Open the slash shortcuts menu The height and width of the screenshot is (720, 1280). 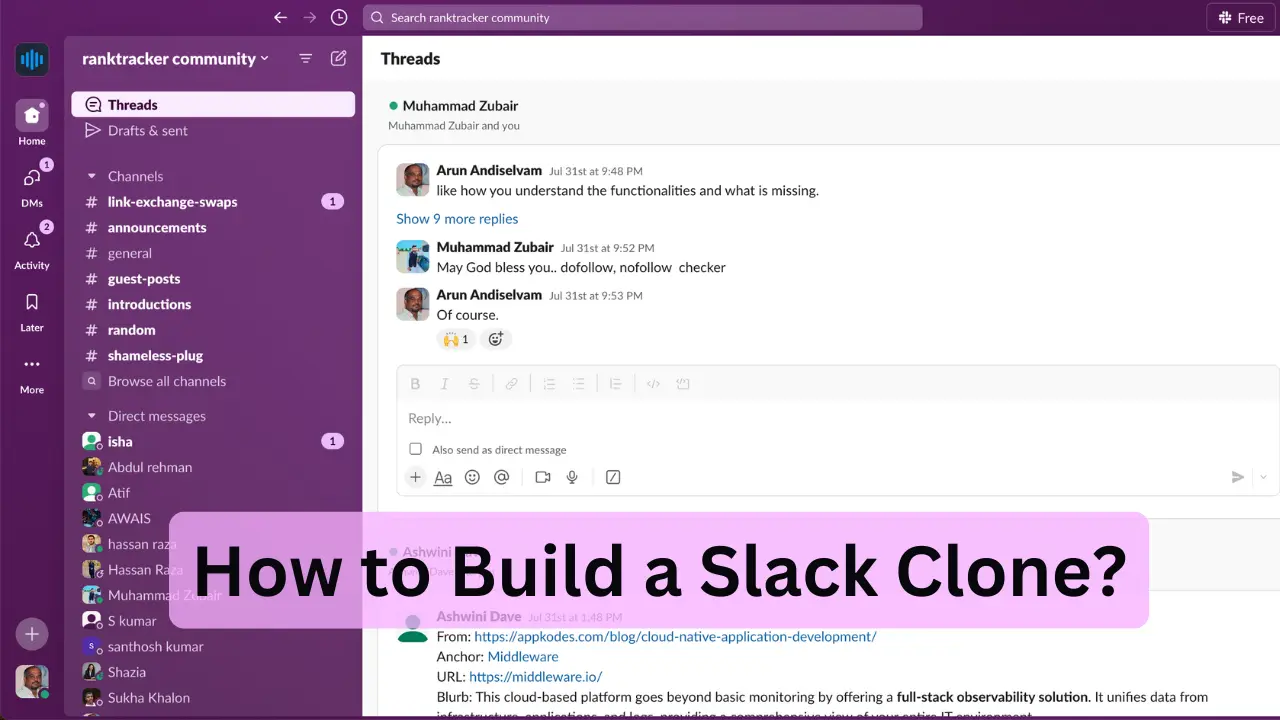(x=613, y=477)
